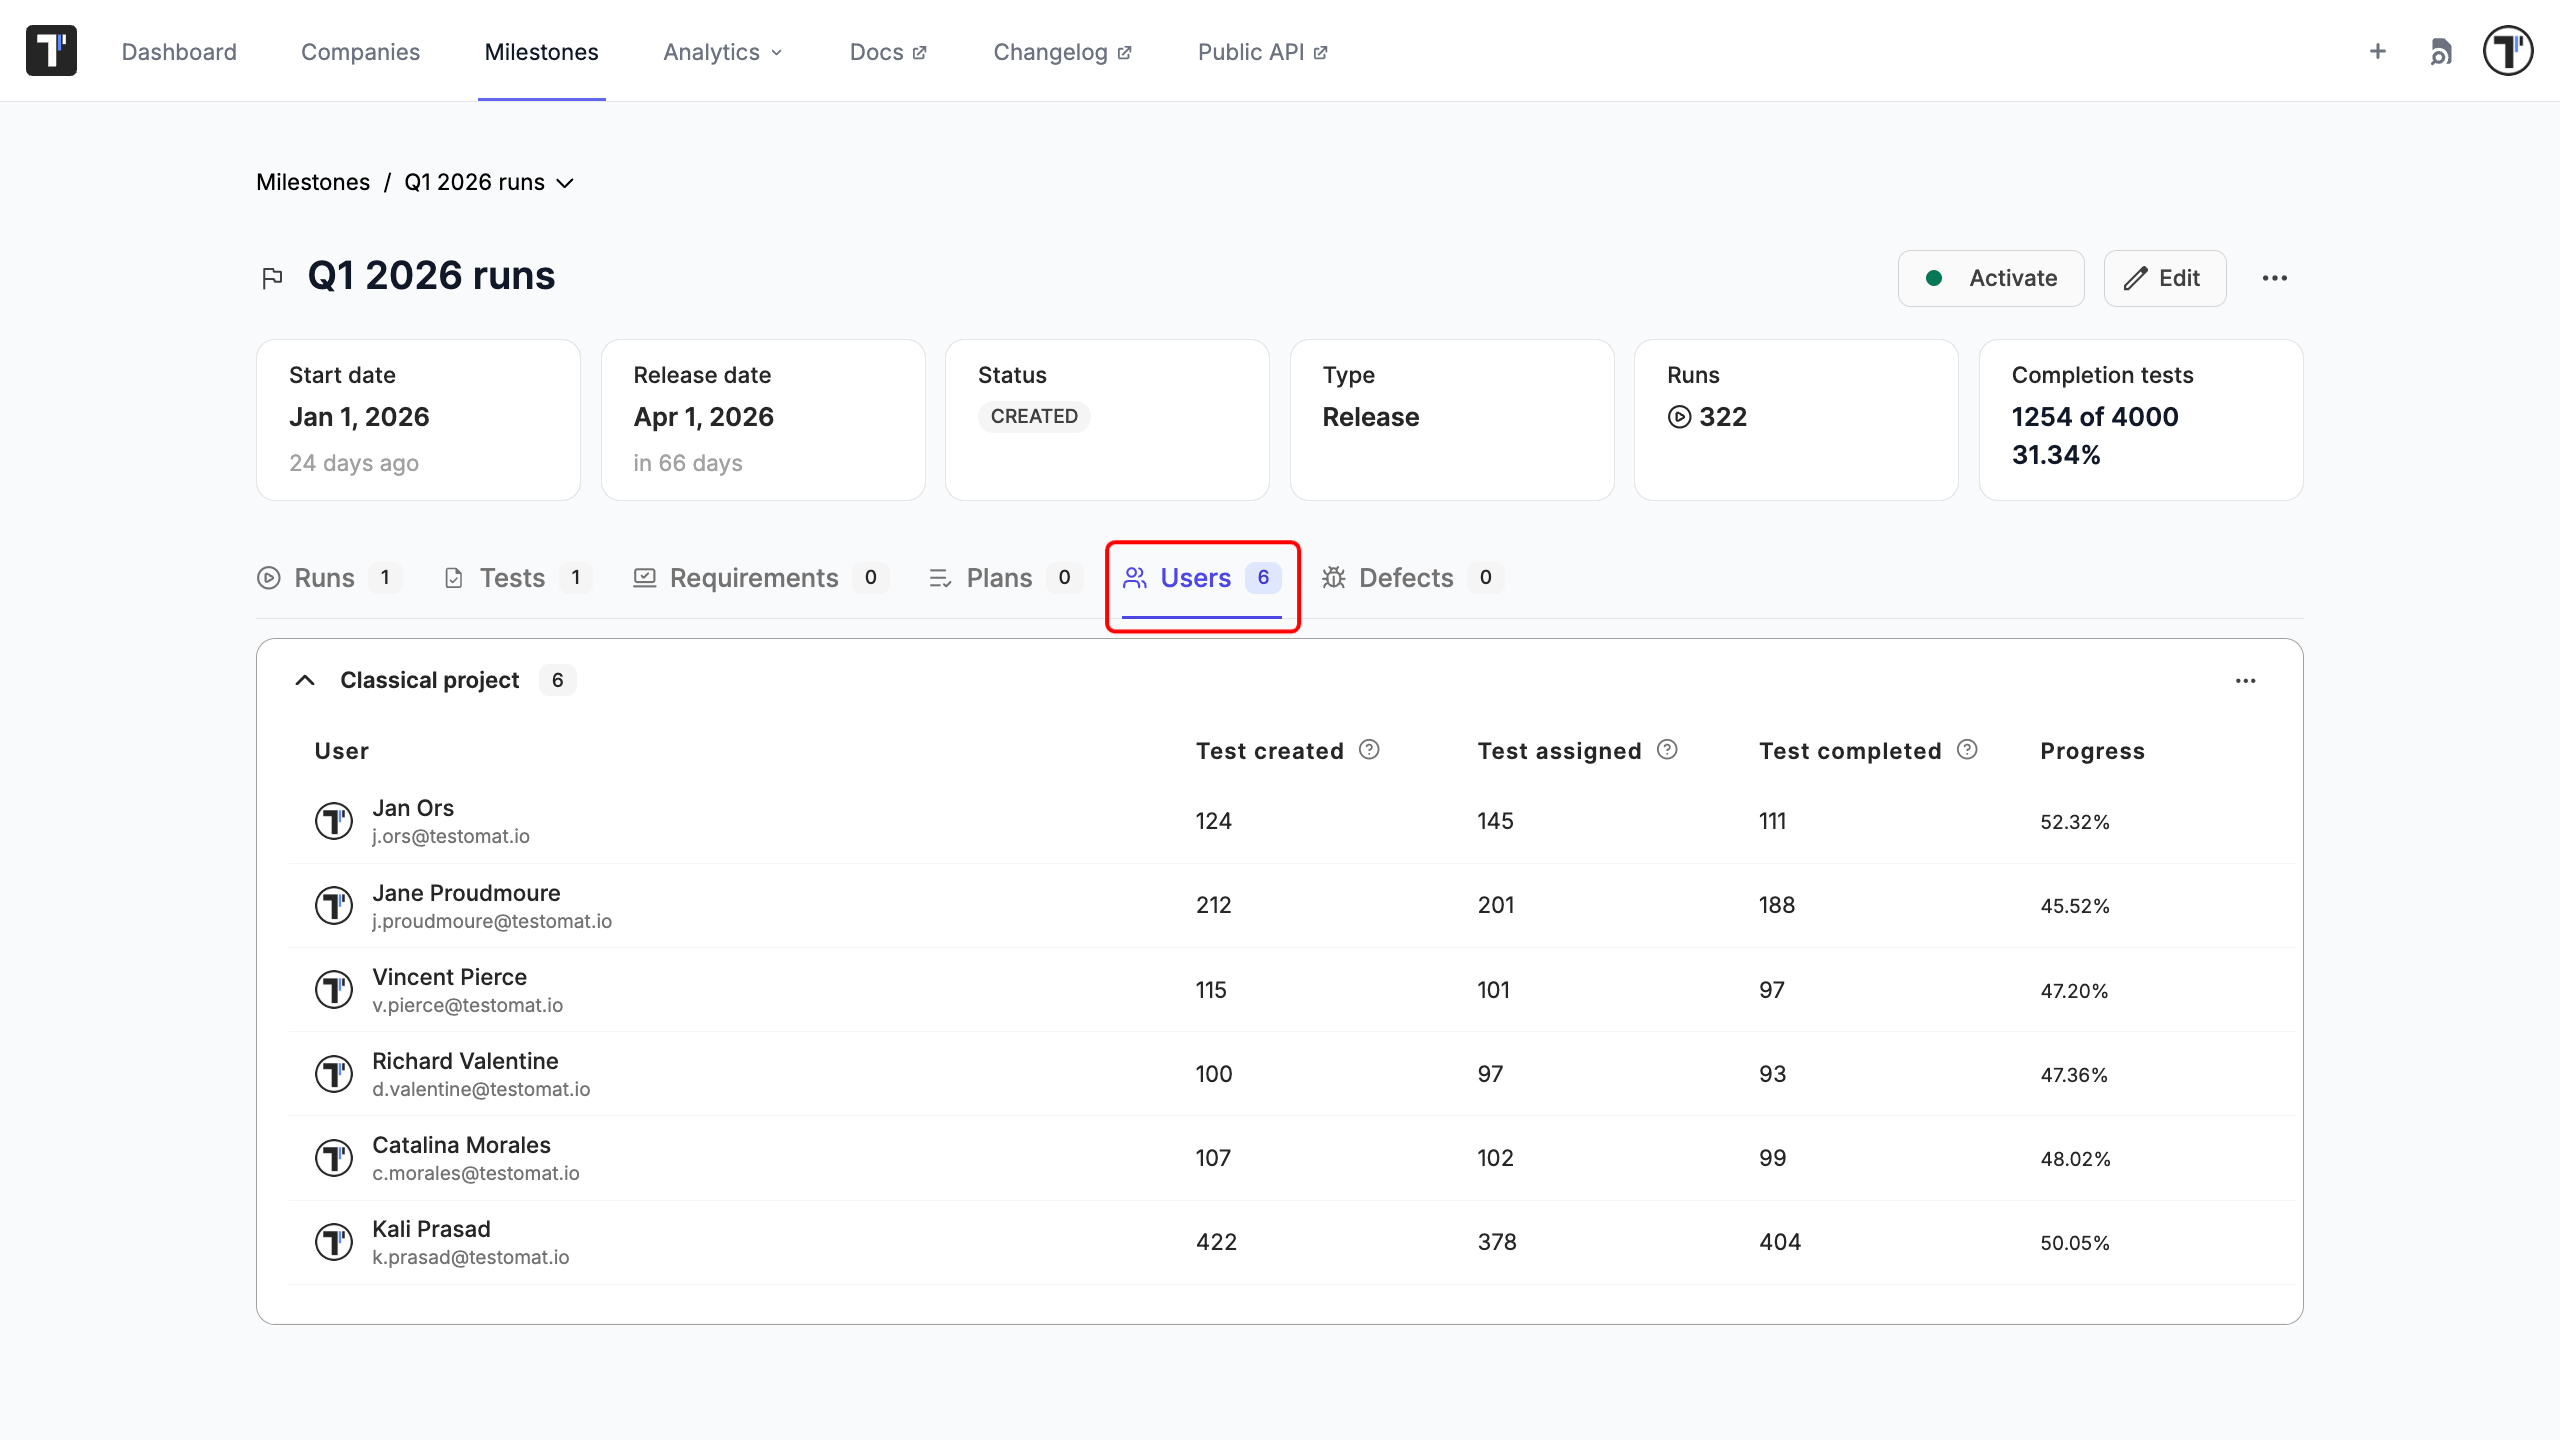The width and height of the screenshot is (2560, 1440).
Task: Open the Classical project three-dots menu
Action: point(2246,681)
